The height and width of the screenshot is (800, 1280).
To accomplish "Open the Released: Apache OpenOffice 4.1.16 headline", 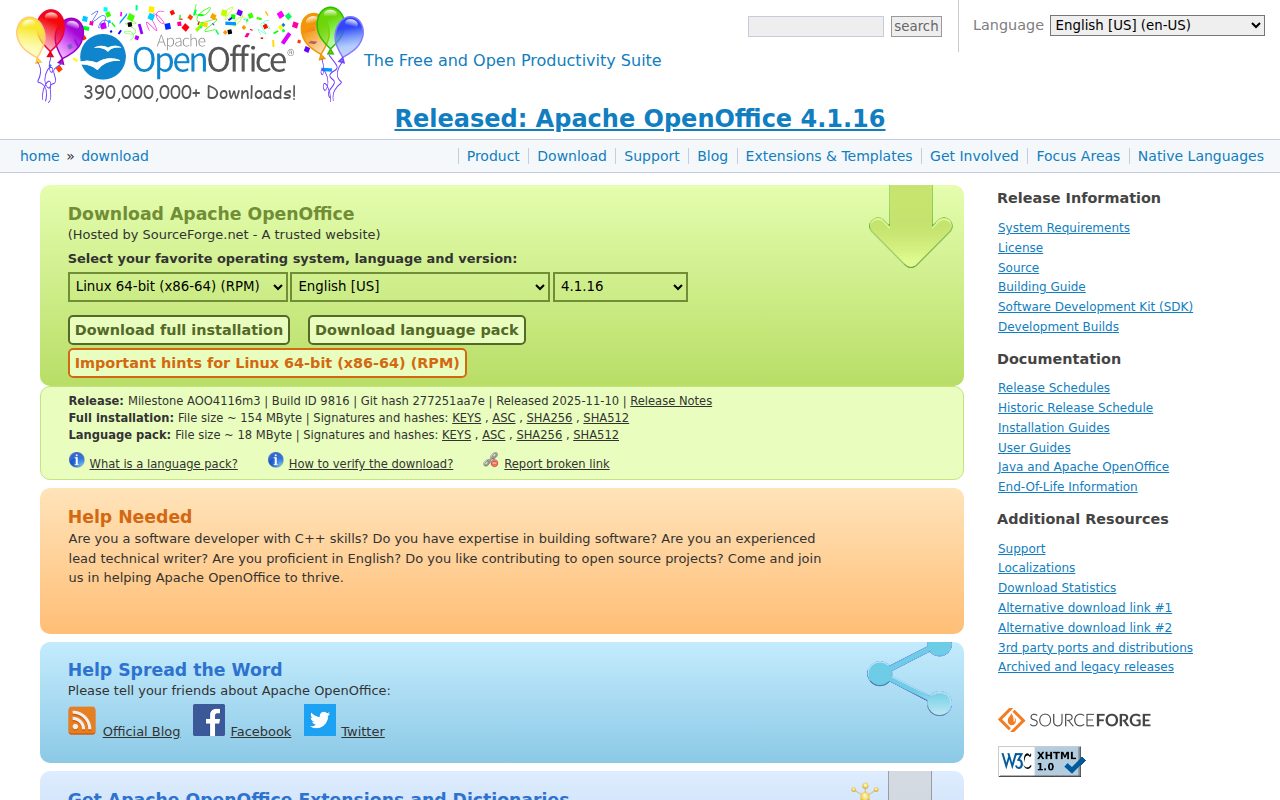I will 640,119.
